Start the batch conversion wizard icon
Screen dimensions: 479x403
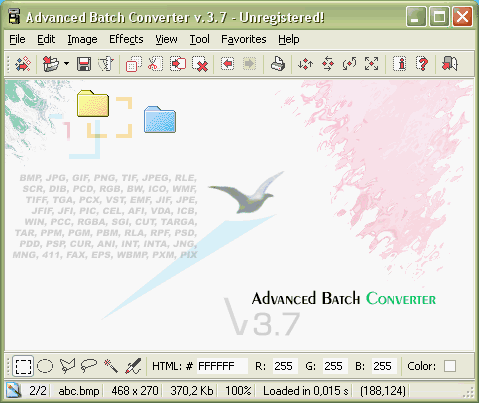[23, 64]
